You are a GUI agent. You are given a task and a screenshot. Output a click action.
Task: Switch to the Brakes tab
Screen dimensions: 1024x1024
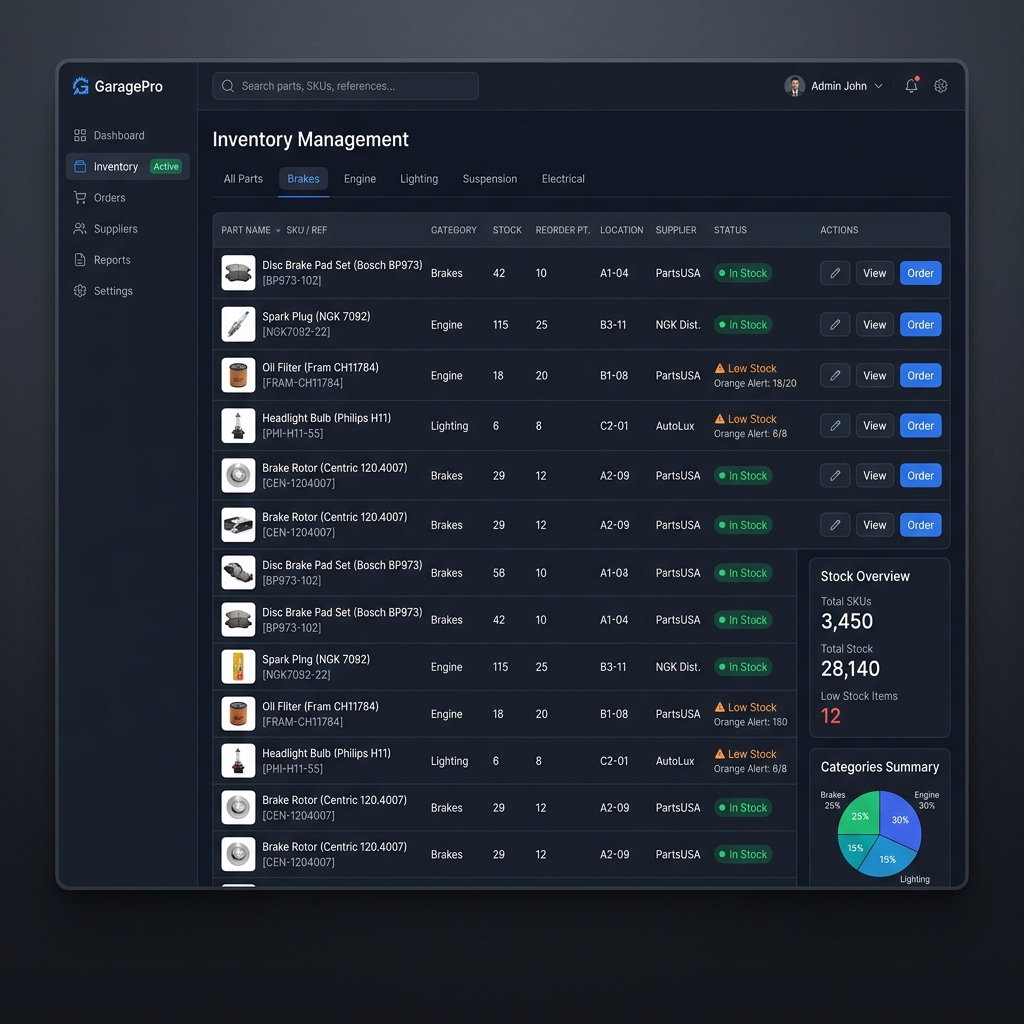(x=303, y=179)
